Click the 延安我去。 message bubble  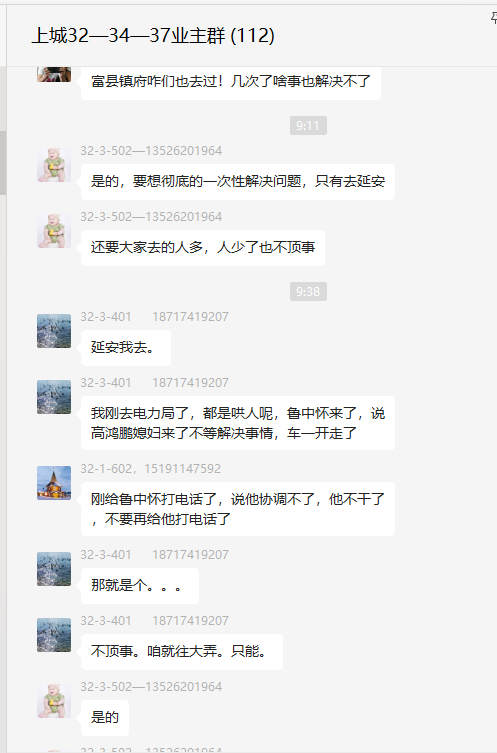[x=126, y=348]
